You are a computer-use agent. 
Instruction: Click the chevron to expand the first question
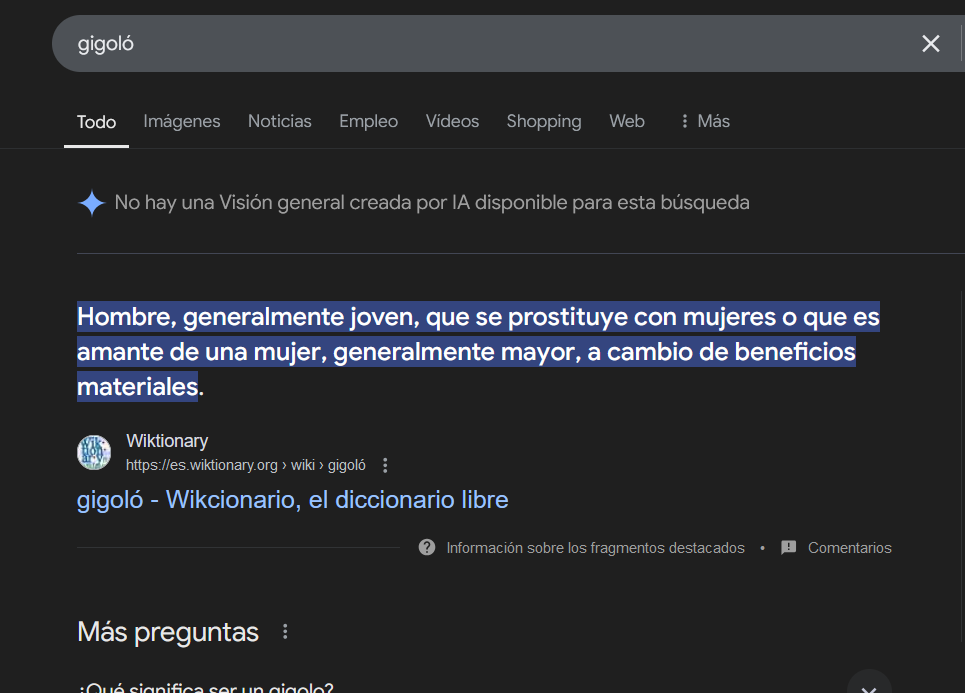pyautogui.click(x=869, y=686)
